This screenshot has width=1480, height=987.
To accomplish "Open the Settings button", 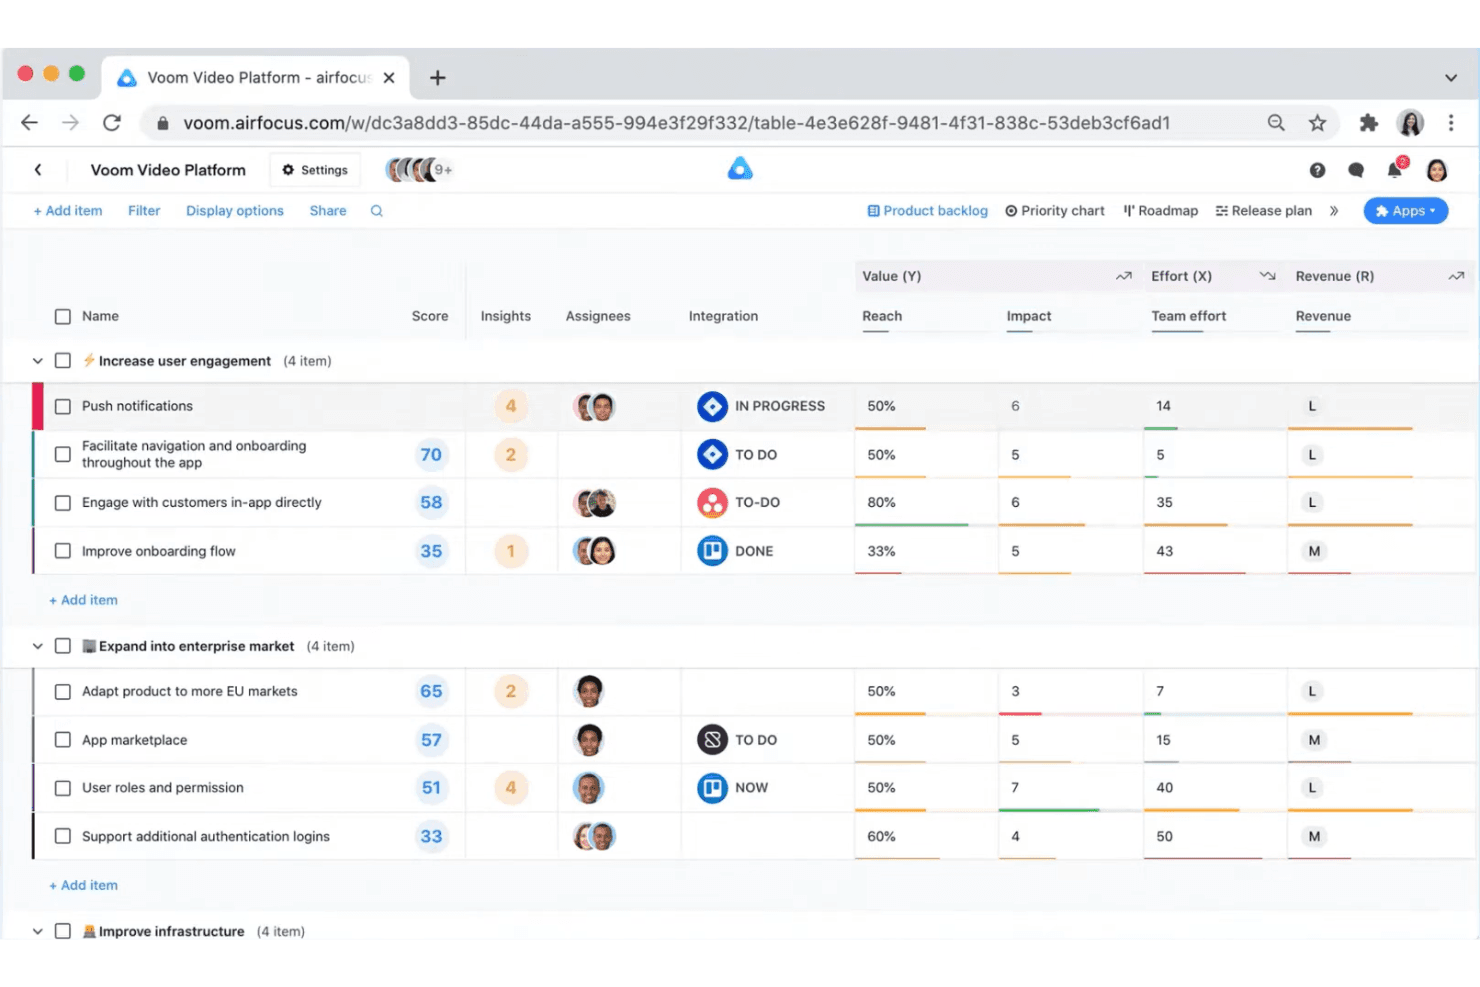I will pos(316,170).
